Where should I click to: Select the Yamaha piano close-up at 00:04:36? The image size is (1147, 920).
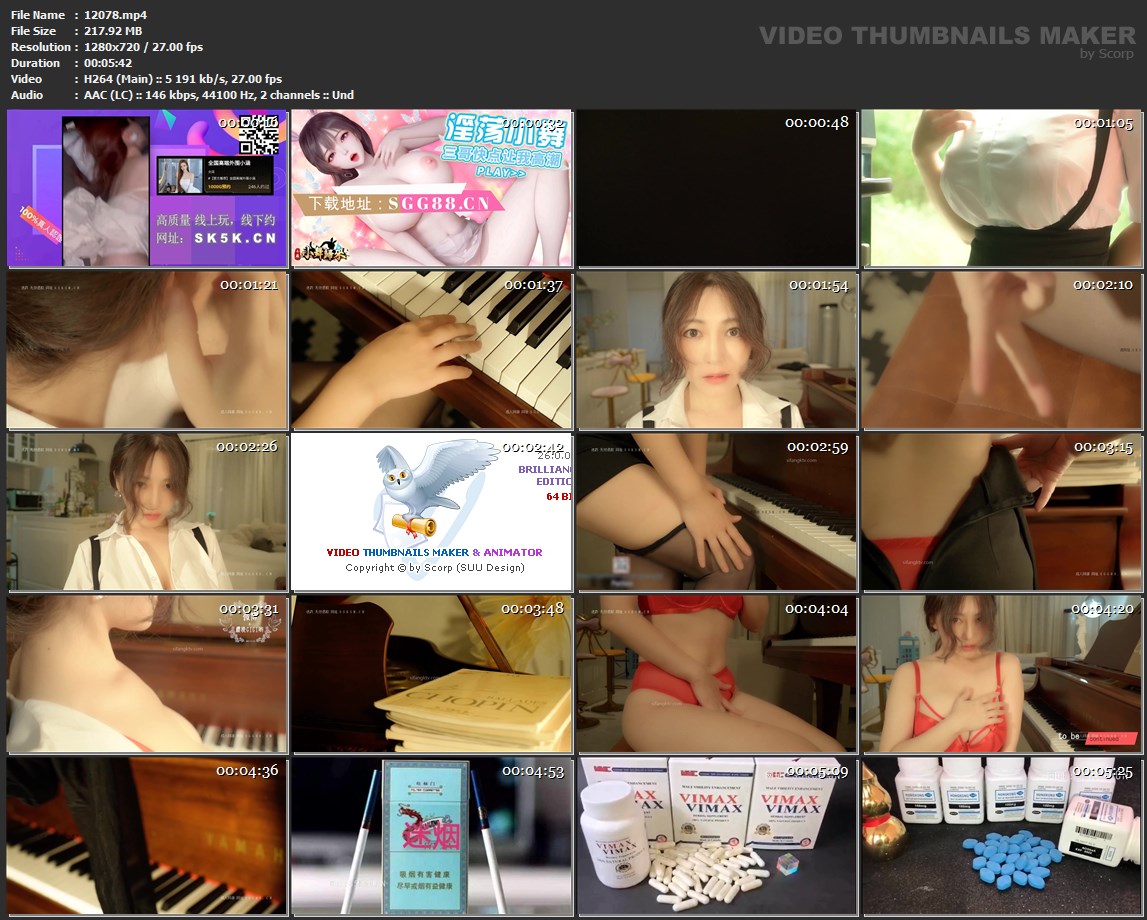pos(146,836)
